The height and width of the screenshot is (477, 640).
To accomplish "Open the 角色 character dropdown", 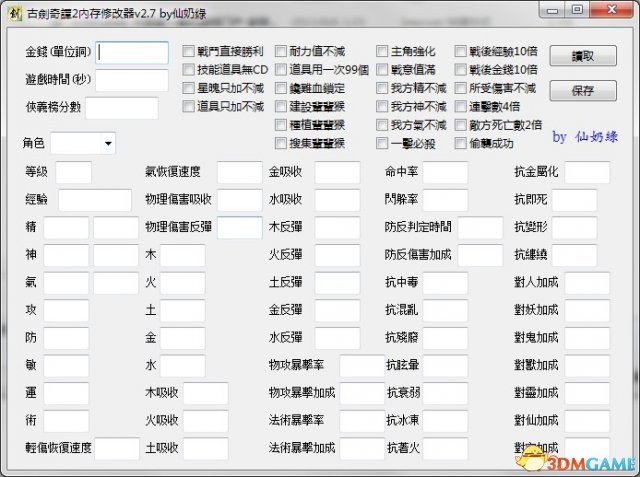I will [83, 143].
